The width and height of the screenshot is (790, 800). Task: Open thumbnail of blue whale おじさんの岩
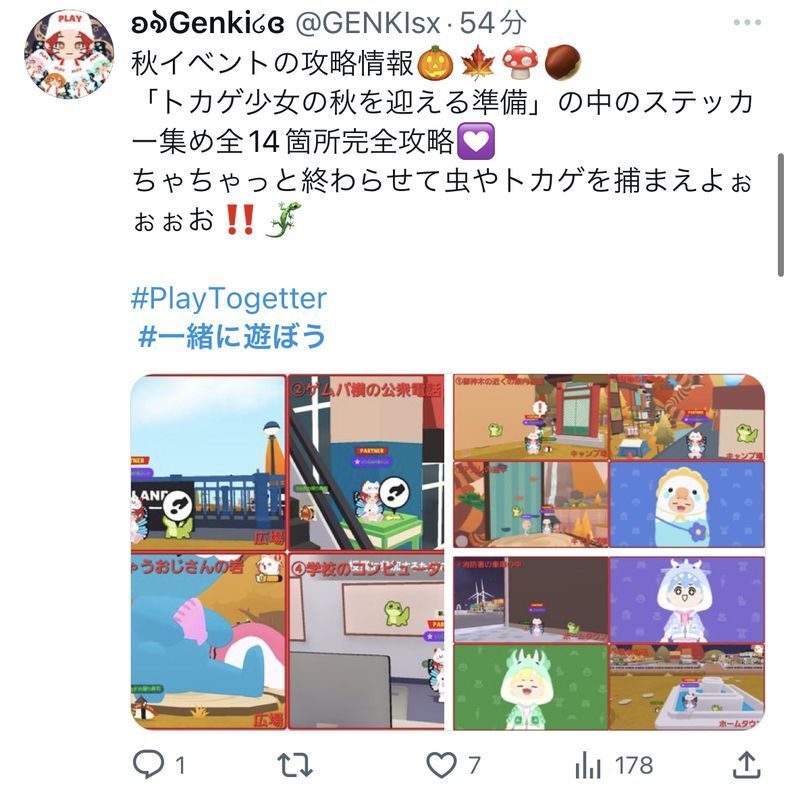pos(208,641)
